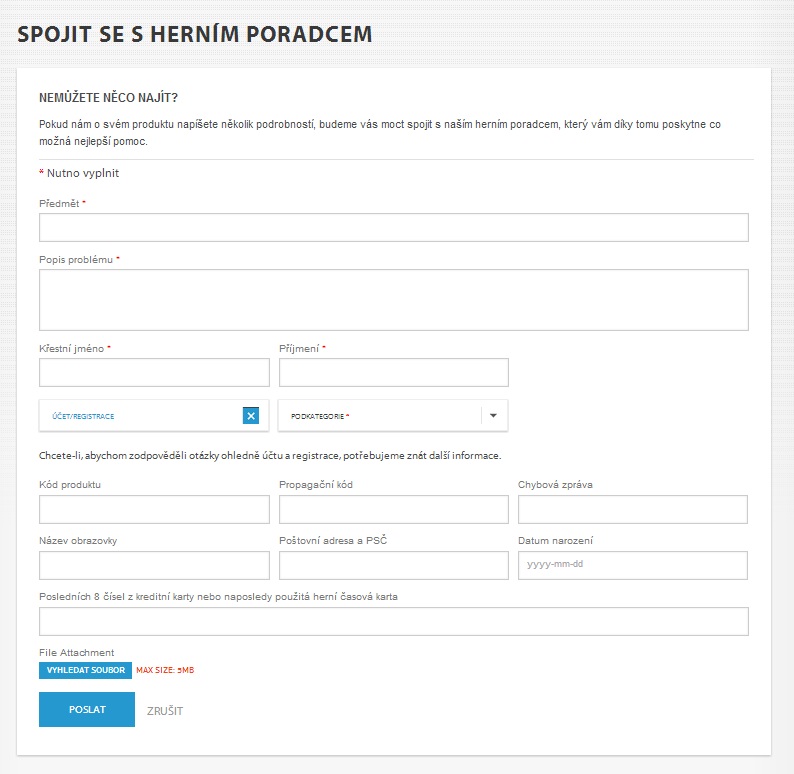
Task: Cancel via the Zrušit link
Action: coord(165,711)
